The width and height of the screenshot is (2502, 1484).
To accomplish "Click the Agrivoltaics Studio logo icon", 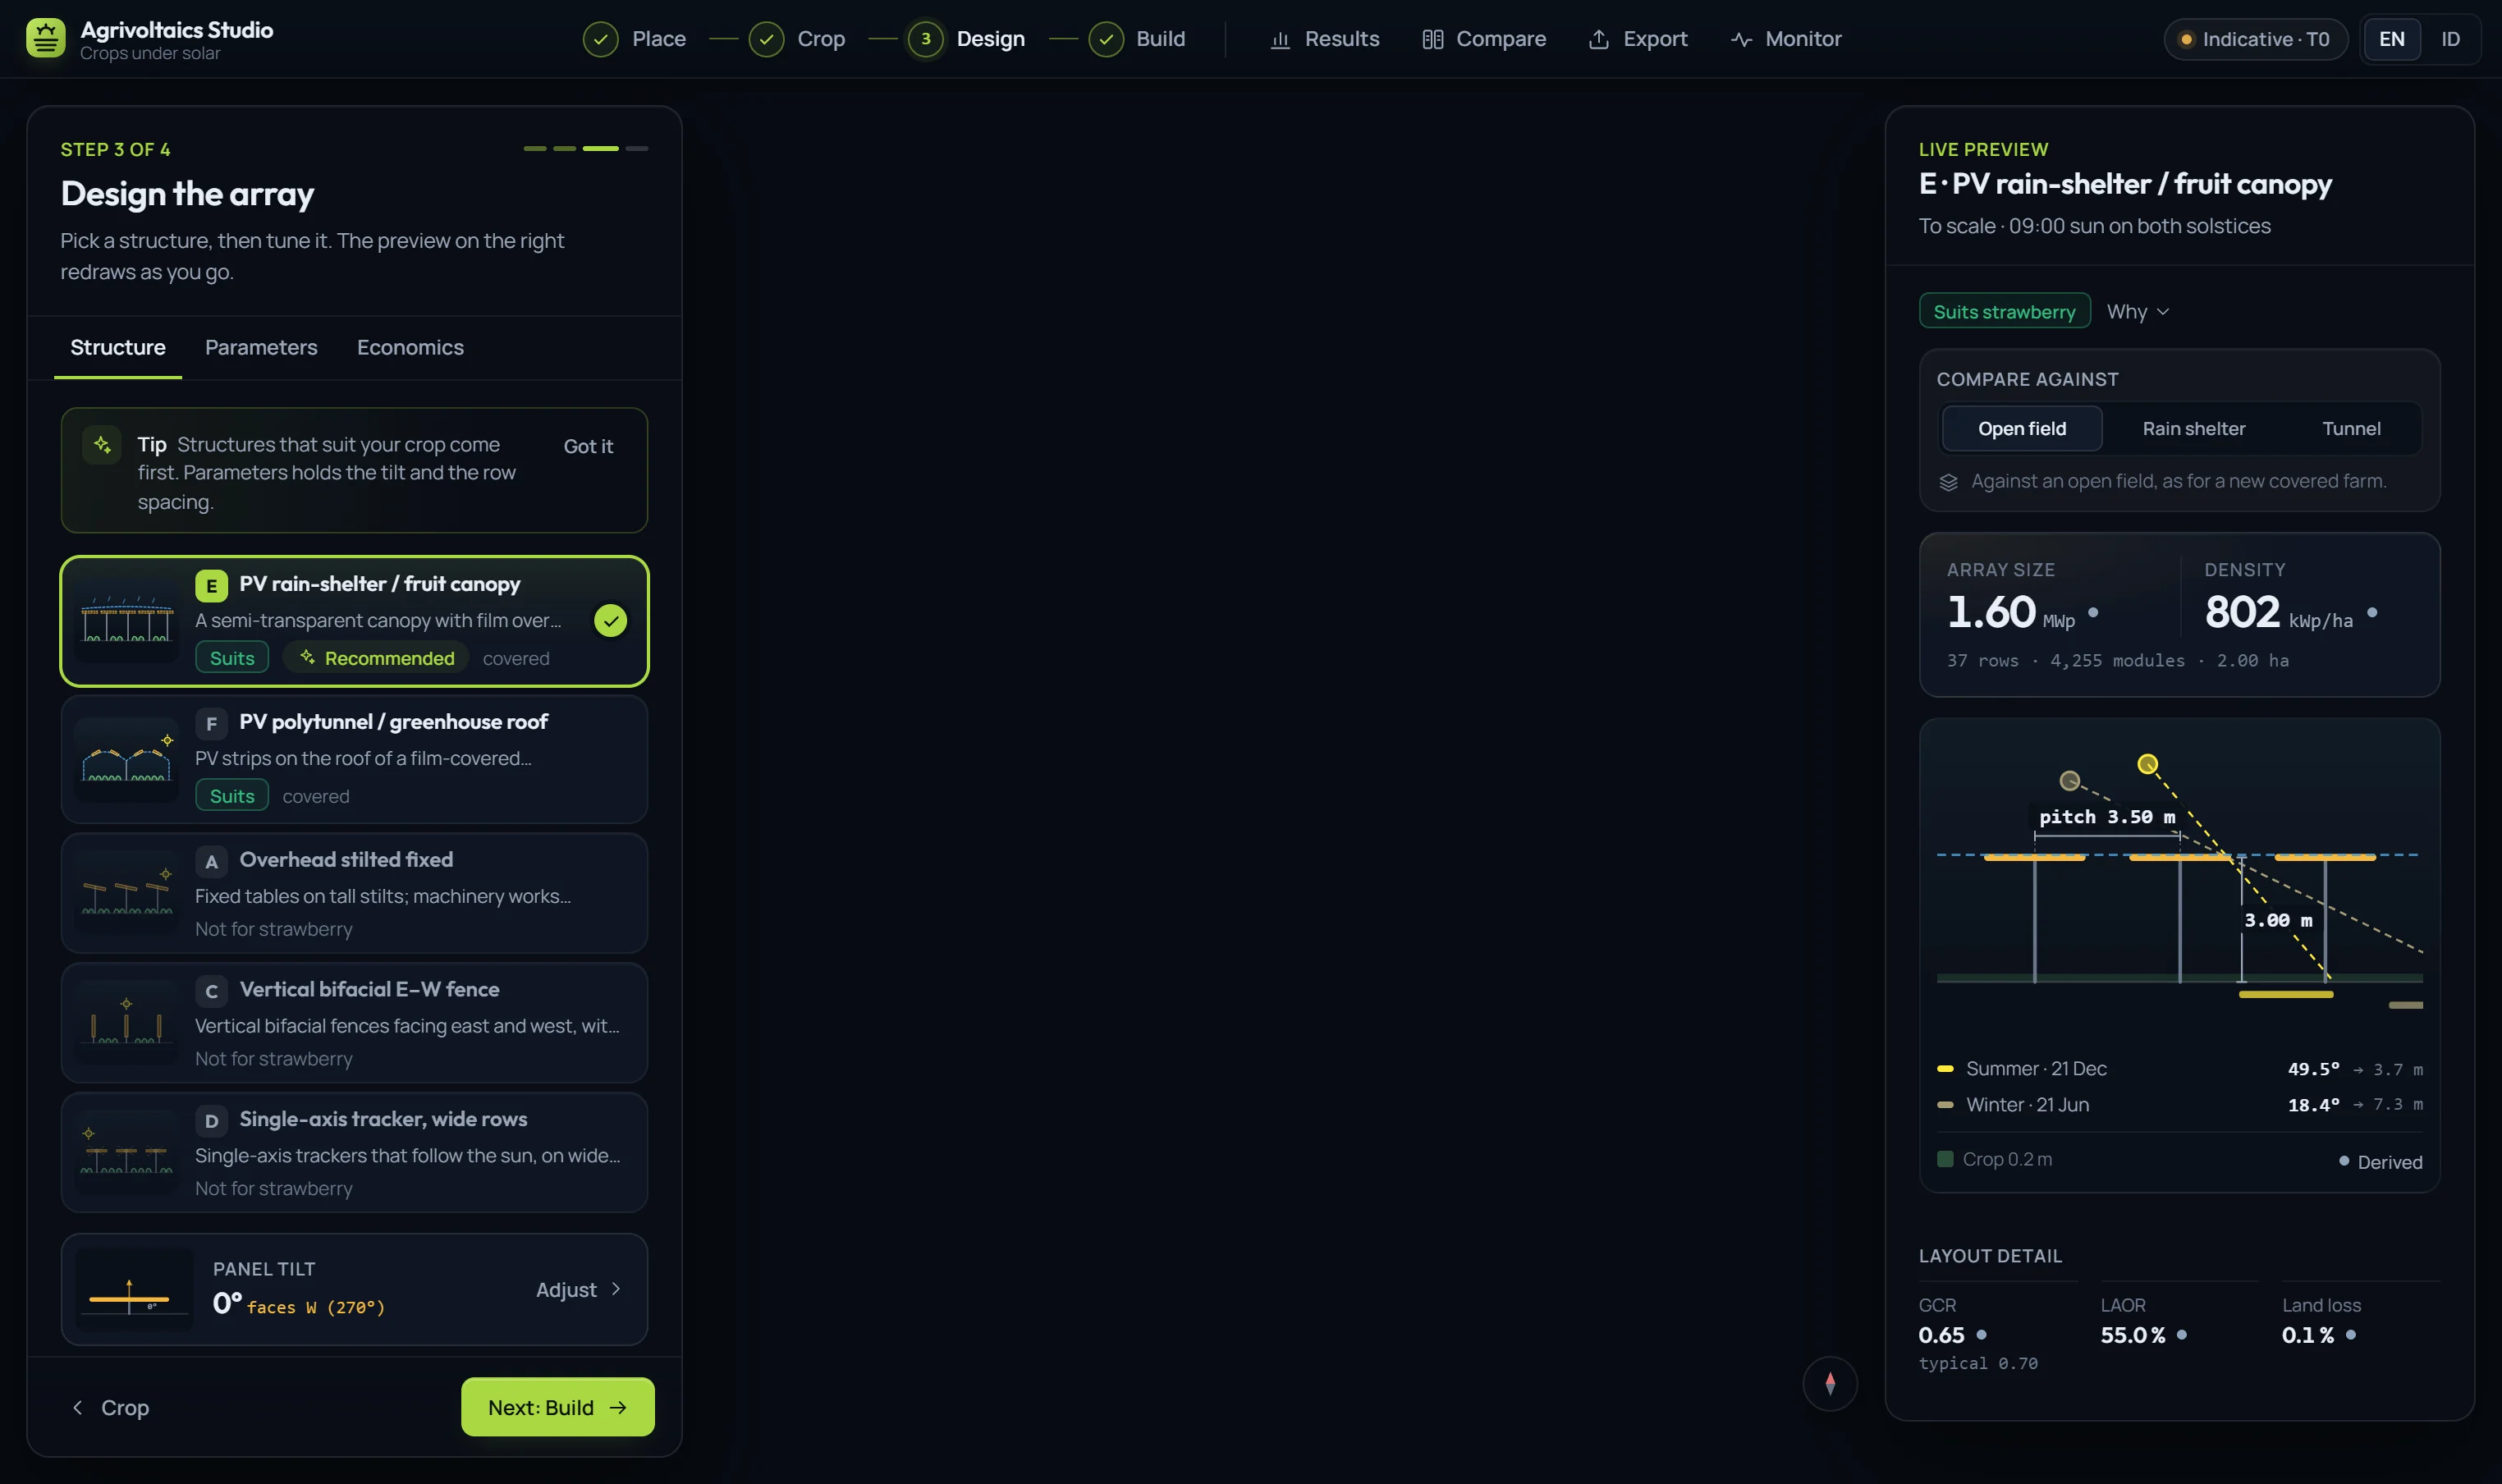I will coord(46,39).
